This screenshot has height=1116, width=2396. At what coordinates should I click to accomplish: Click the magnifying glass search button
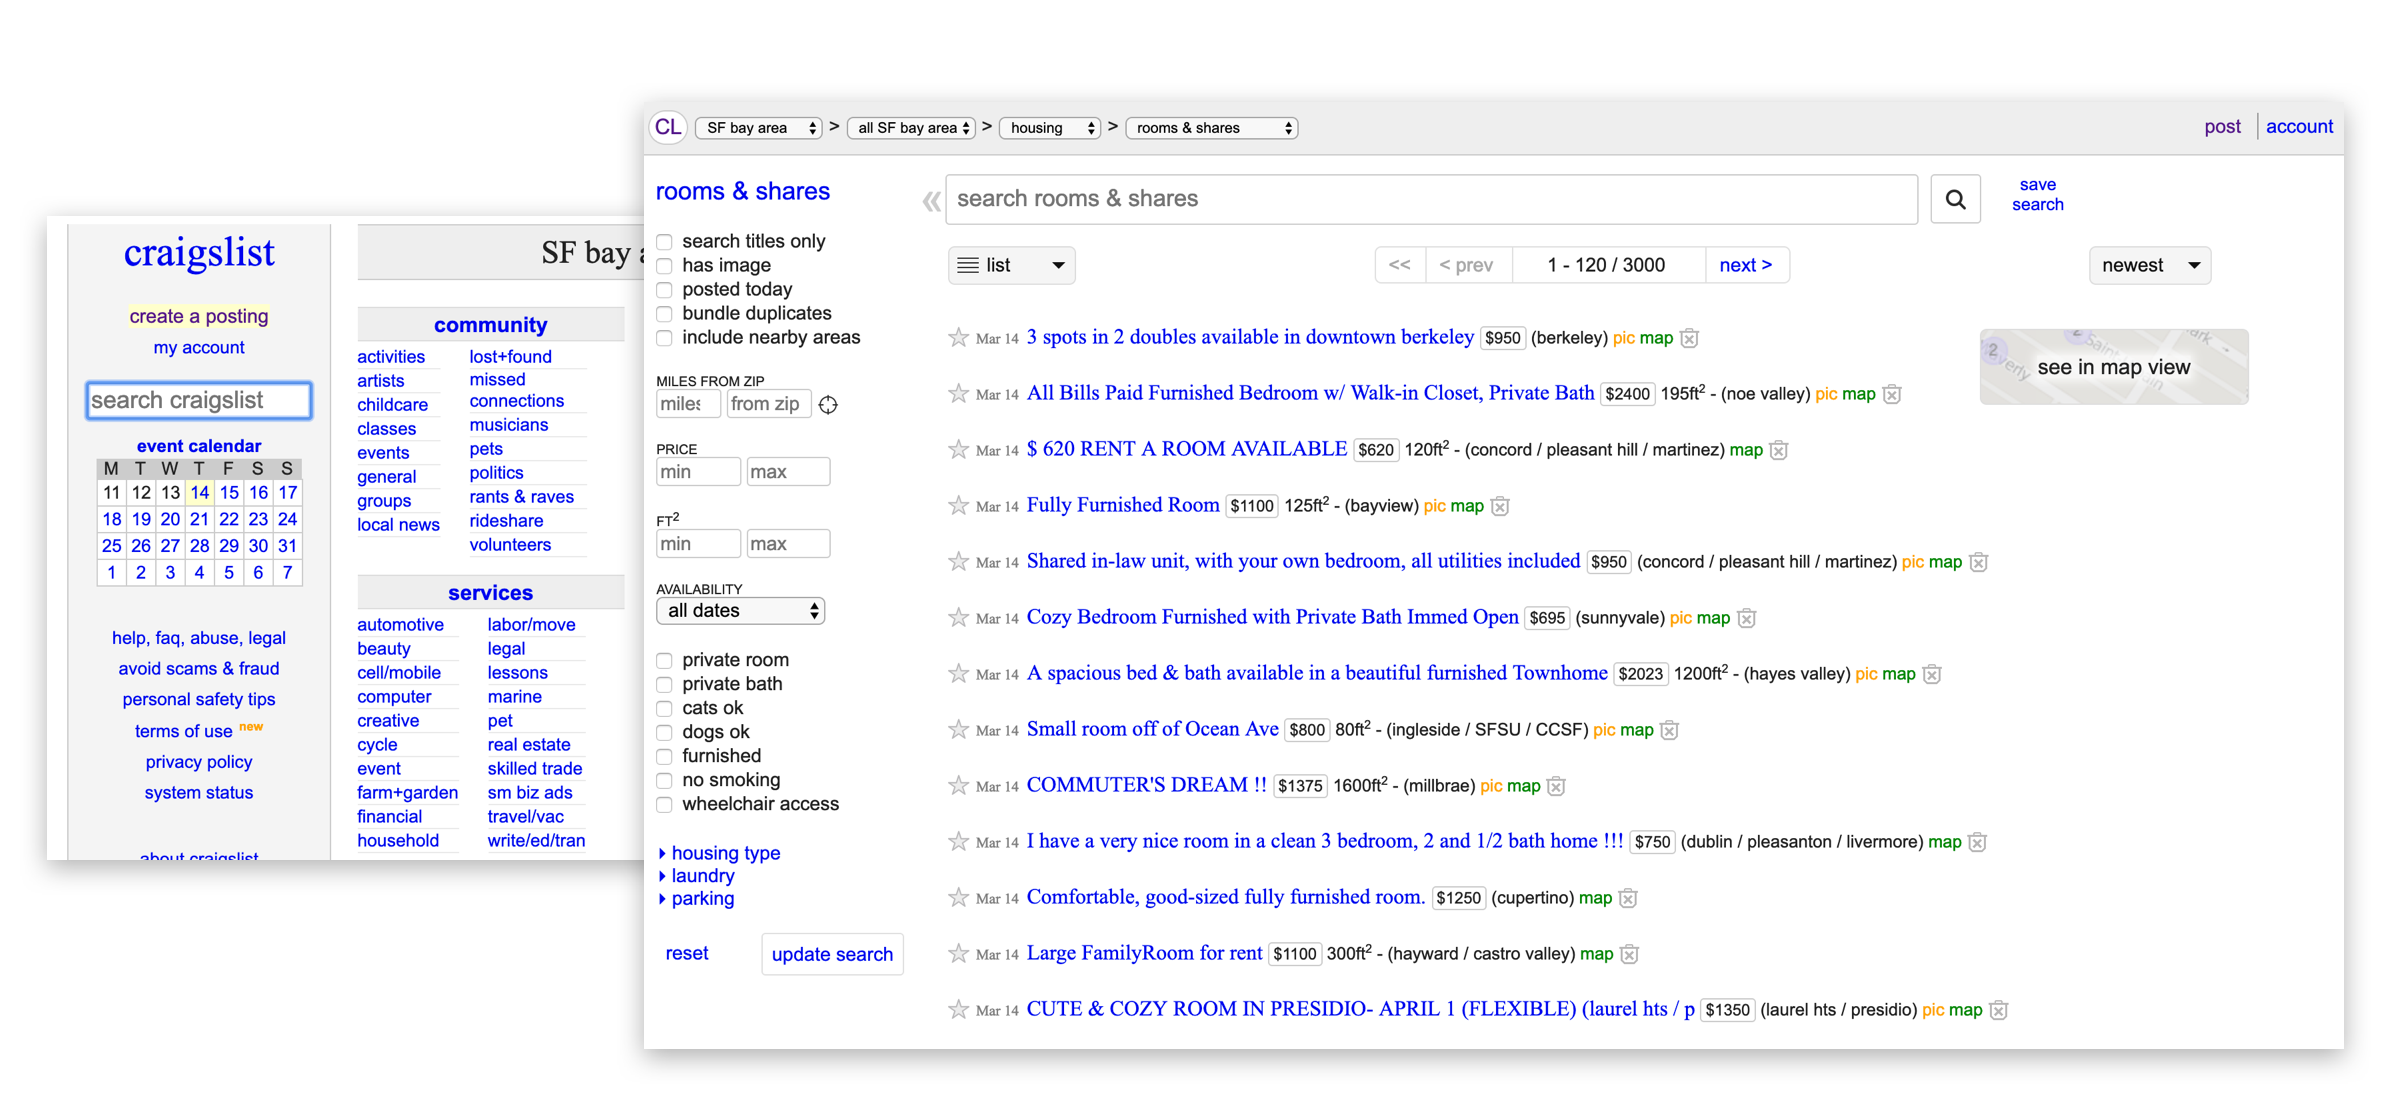(1954, 199)
